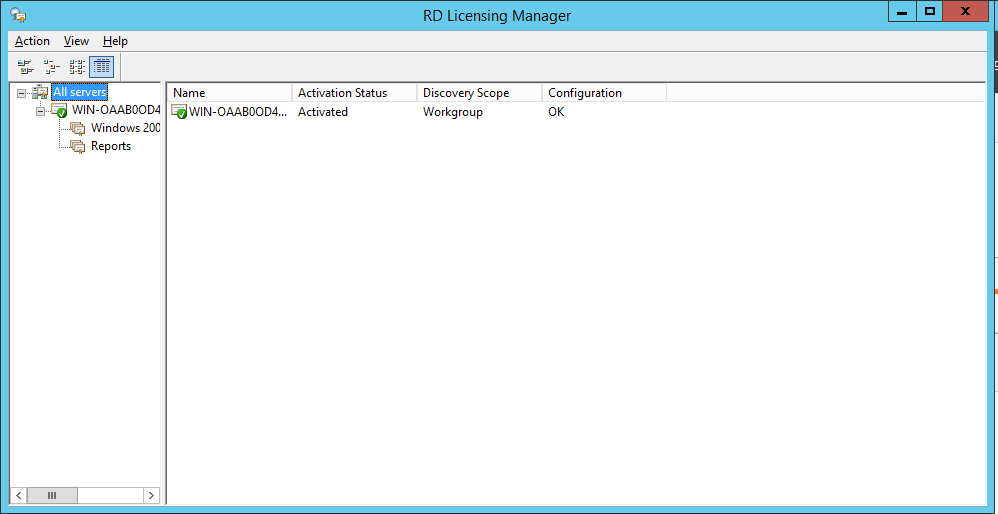
Task: Click the RD Licensing Manager title bar icon
Action: click(18, 14)
